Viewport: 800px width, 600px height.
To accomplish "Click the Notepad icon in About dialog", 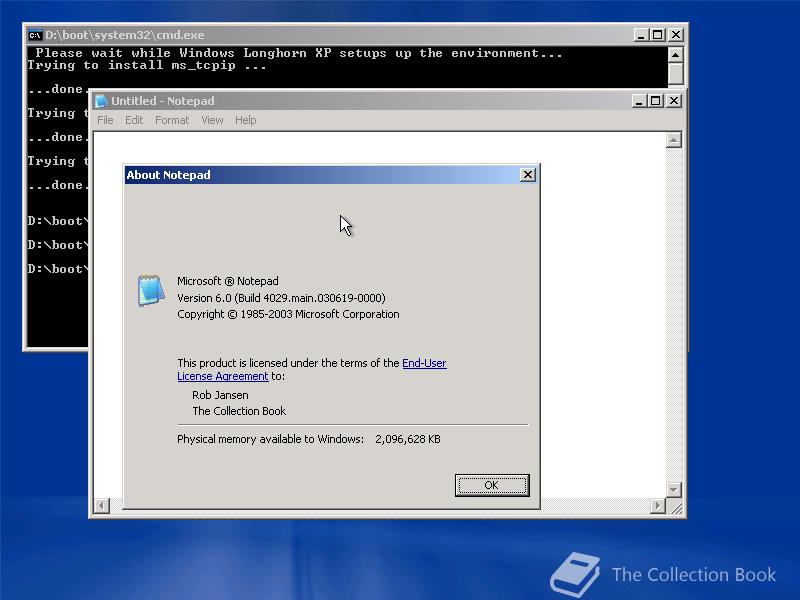I will click(151, 290).
